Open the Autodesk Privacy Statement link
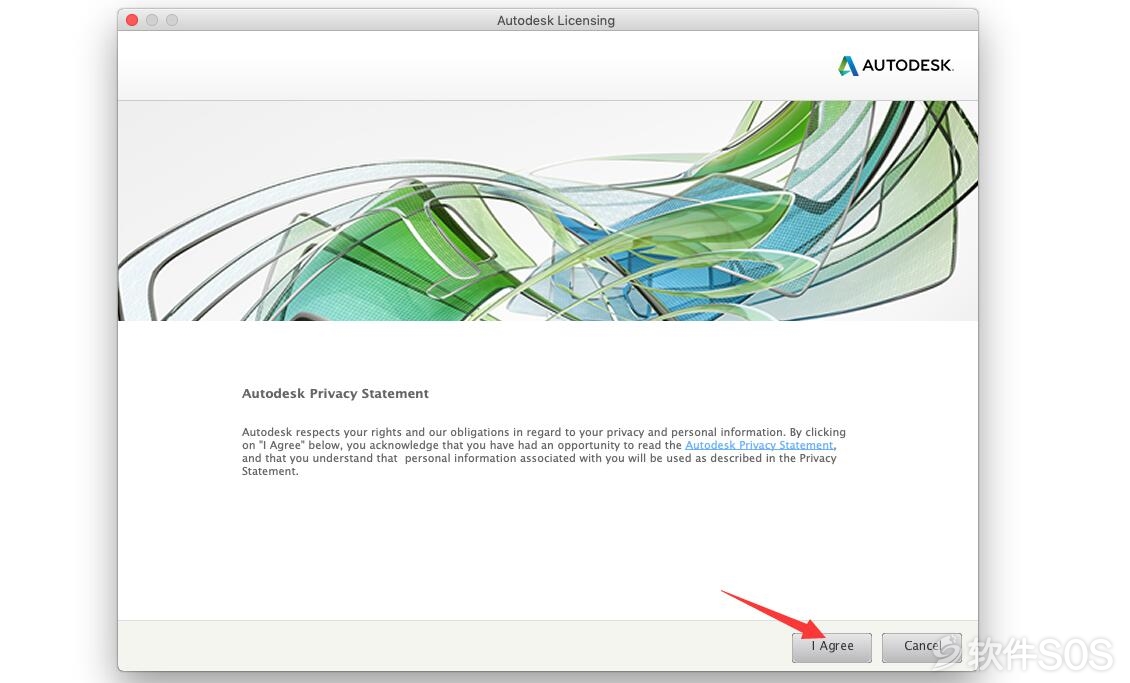This screenshot has width=1130, height=683. click(759, 445)
